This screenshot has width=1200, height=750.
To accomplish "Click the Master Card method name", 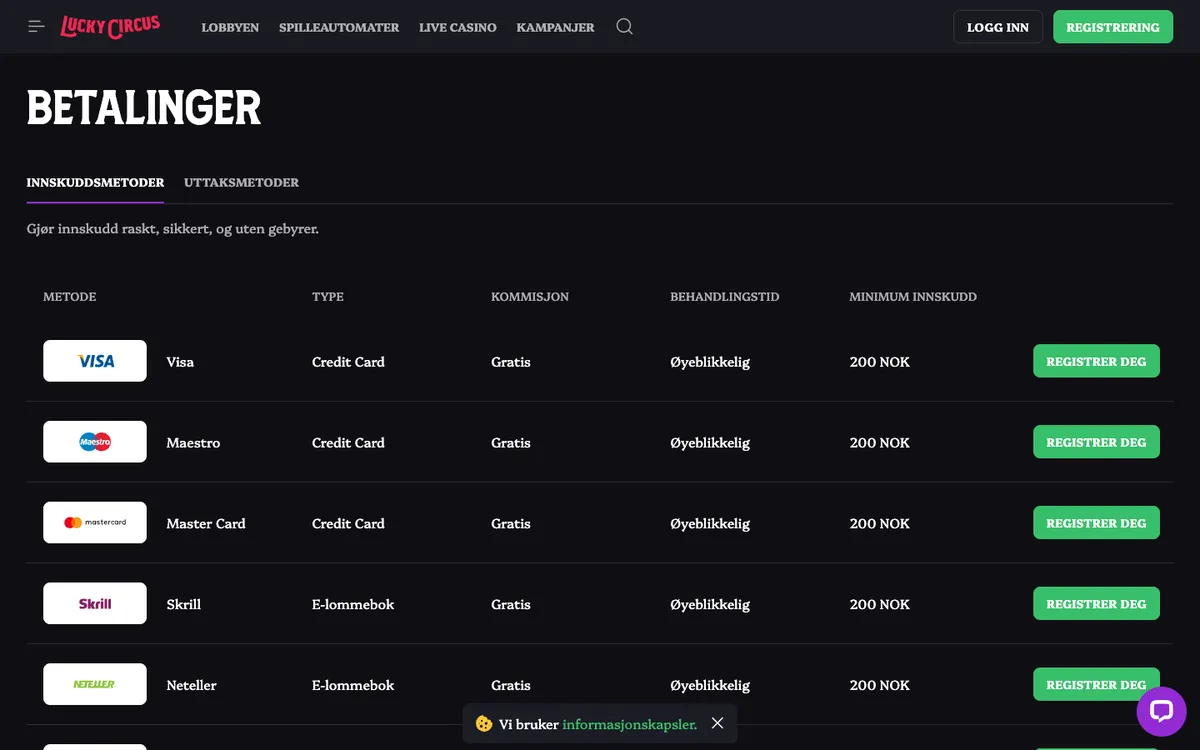I will pos(206,524).
